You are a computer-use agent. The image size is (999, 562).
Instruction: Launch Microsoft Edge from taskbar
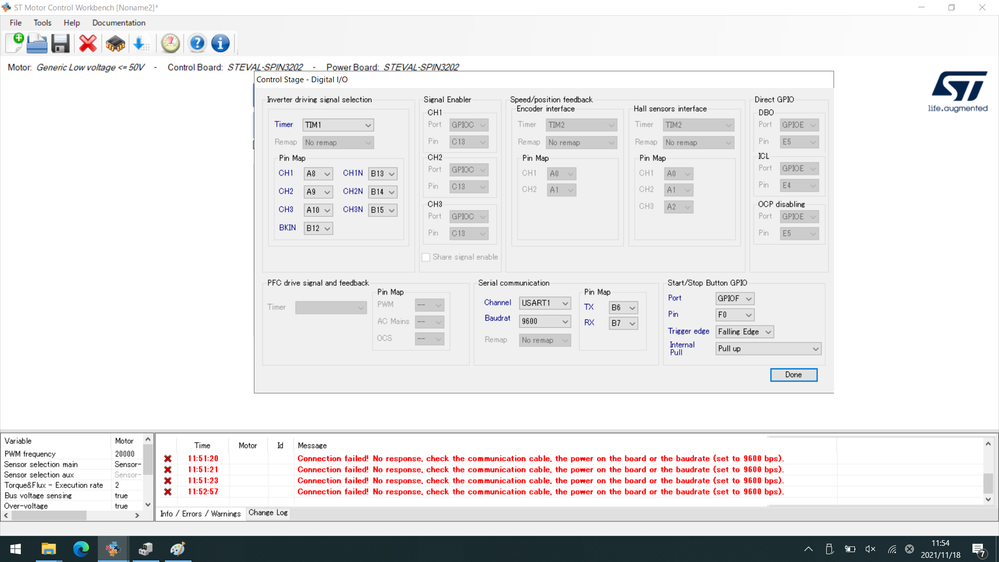tap(81, 549)
